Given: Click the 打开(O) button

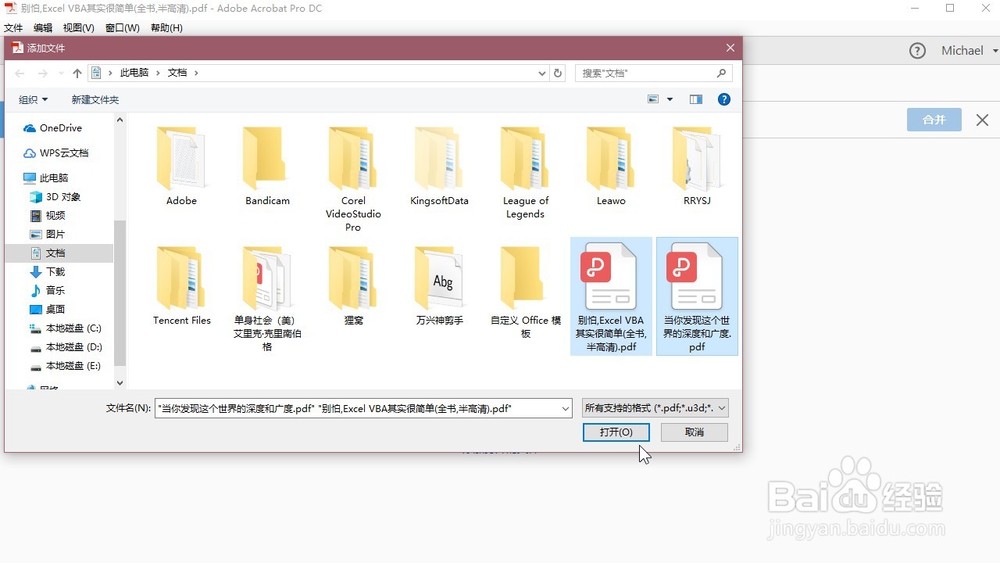Looking at the screenshot, I should coord(616,432).
